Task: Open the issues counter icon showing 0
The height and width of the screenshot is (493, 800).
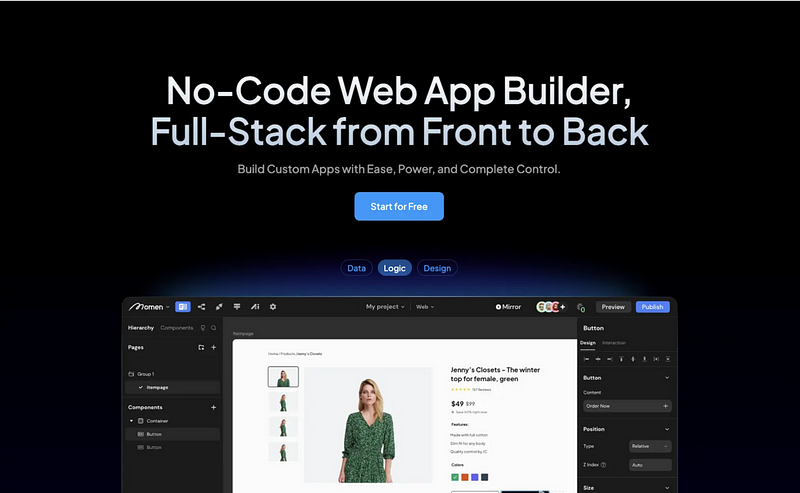Action: pos(581,307)
